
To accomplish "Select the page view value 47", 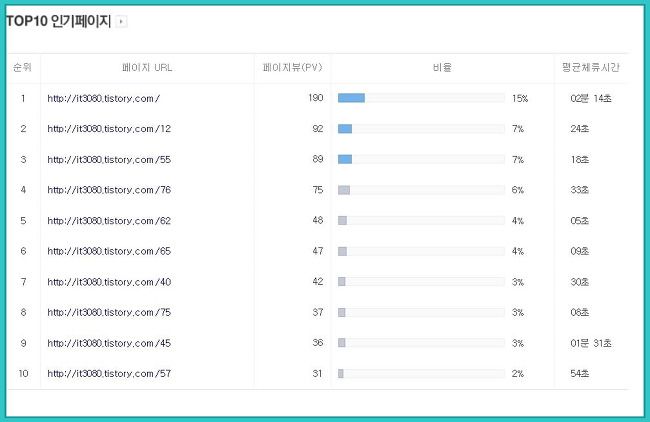I will (x=318, y=251).
